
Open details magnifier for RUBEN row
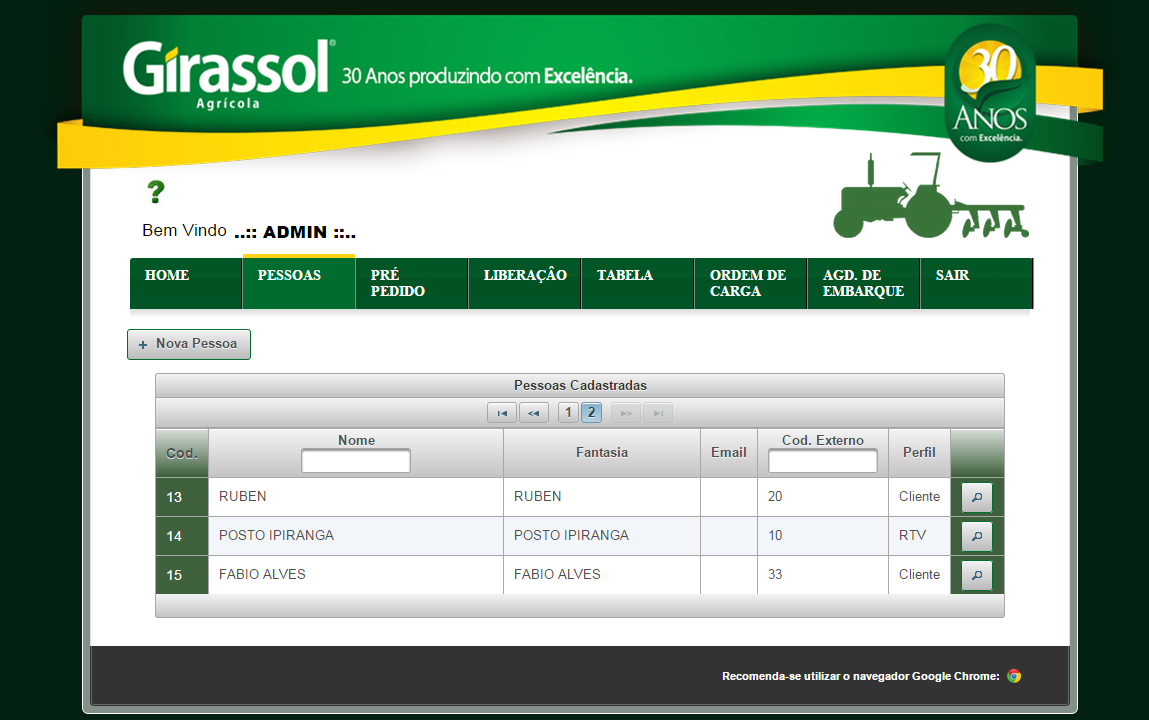976,497
